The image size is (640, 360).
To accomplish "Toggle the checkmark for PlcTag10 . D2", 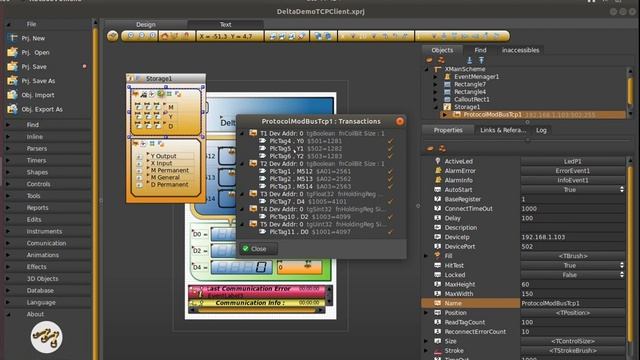I will tap(390, 217).
